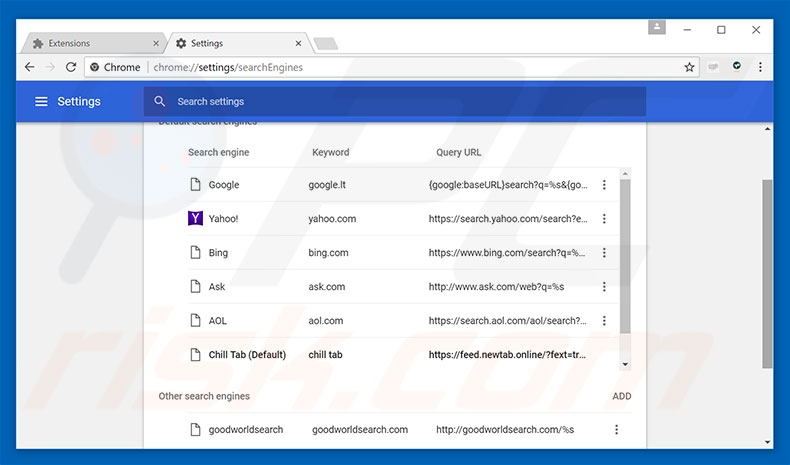Click the Yahoo! purple Y favicon

(195, 218)
